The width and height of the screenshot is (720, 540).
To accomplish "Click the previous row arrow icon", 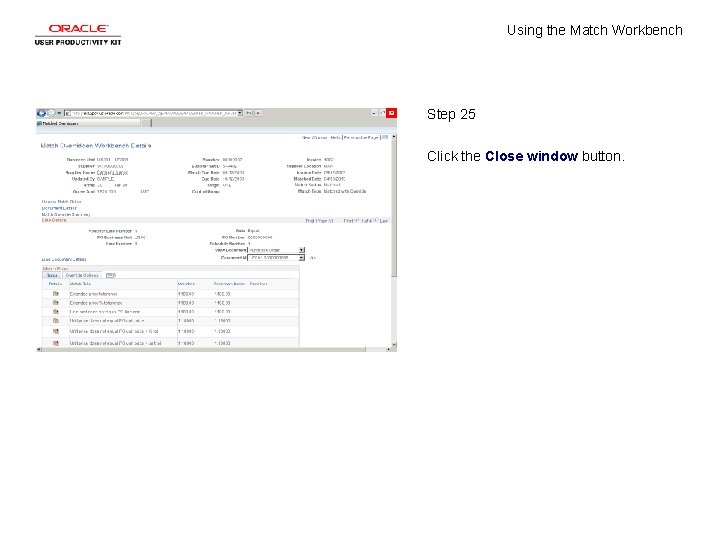I will pos(357,221).
